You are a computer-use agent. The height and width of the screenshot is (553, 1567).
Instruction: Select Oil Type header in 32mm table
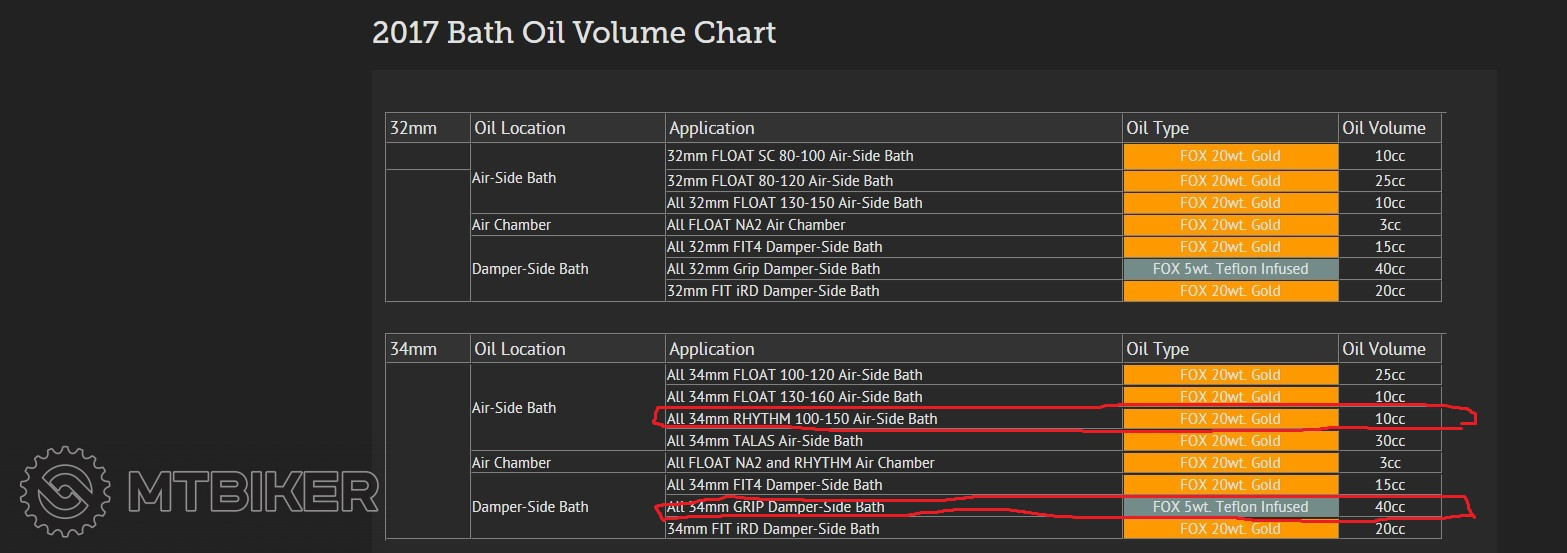pos(1157,128)
